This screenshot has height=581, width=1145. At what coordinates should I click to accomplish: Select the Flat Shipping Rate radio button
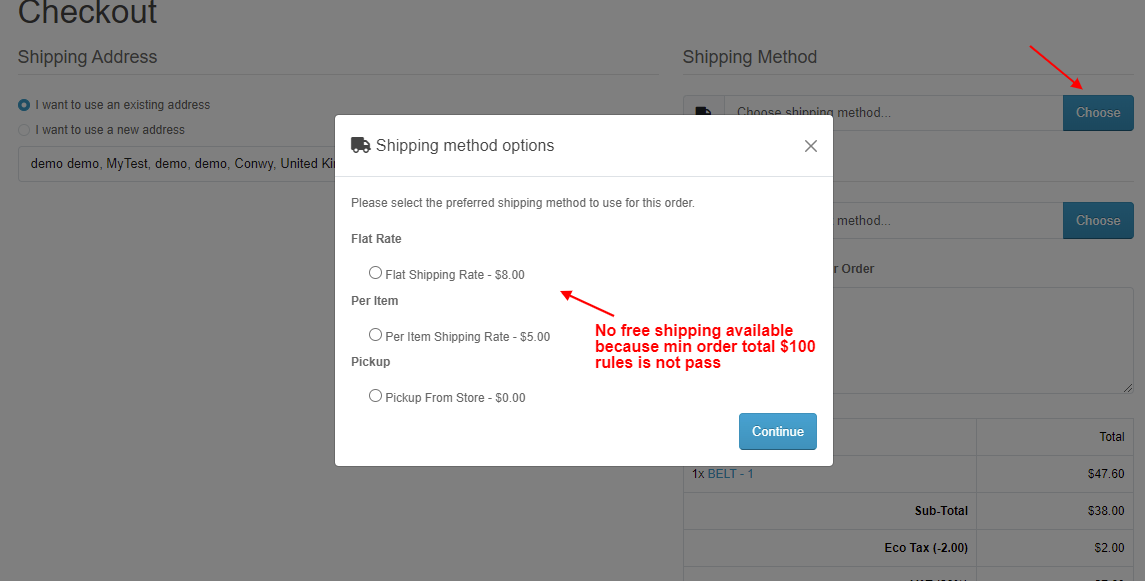coord(375,273)
